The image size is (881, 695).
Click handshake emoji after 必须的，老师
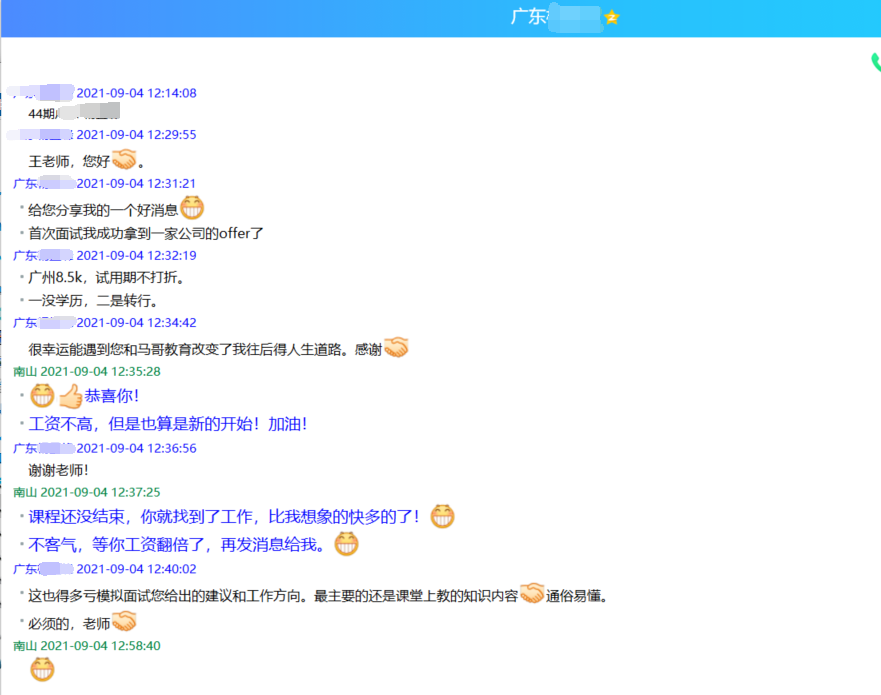124,622
